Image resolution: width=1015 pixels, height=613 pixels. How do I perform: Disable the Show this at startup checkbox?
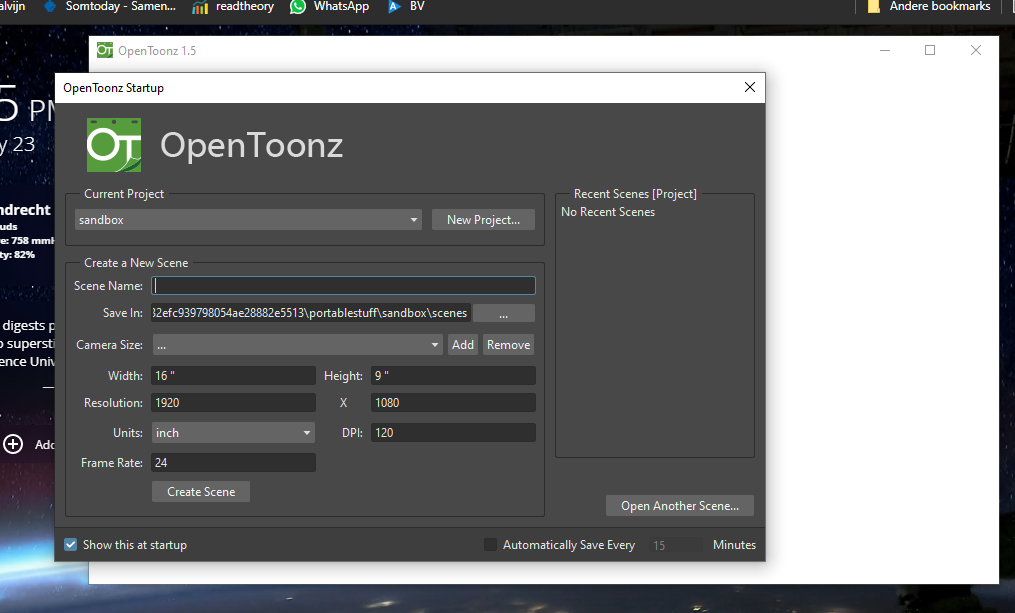[70, 544]
